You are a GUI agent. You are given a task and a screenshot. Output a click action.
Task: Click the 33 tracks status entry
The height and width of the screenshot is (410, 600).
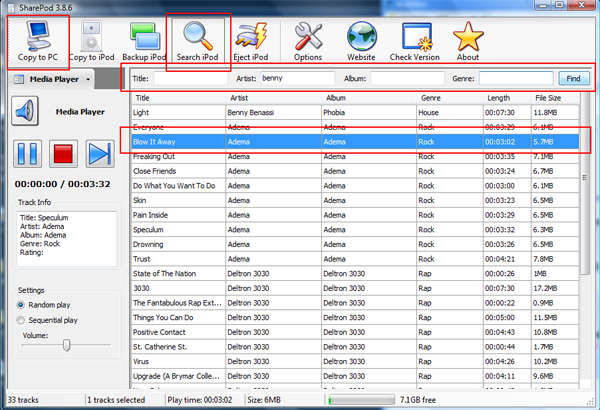(23, 400)
